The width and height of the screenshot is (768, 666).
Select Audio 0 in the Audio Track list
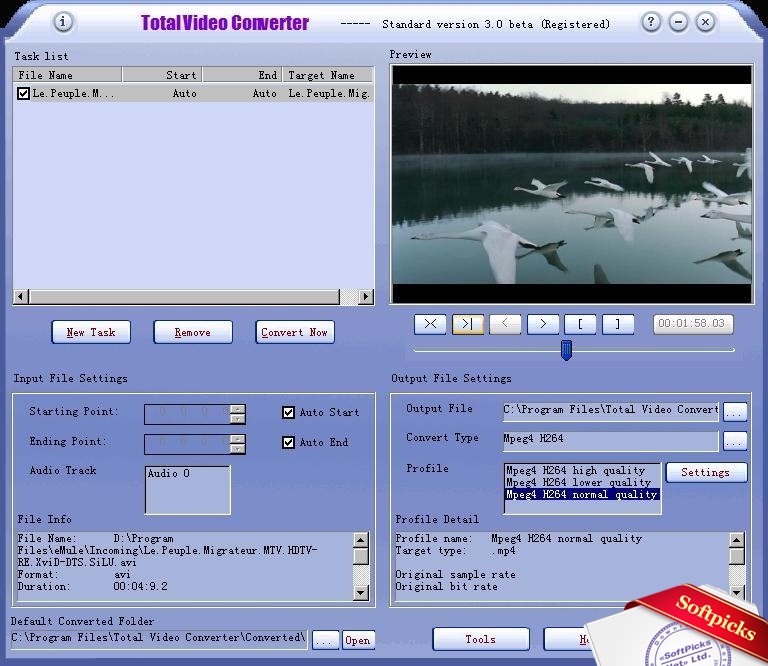169,474
